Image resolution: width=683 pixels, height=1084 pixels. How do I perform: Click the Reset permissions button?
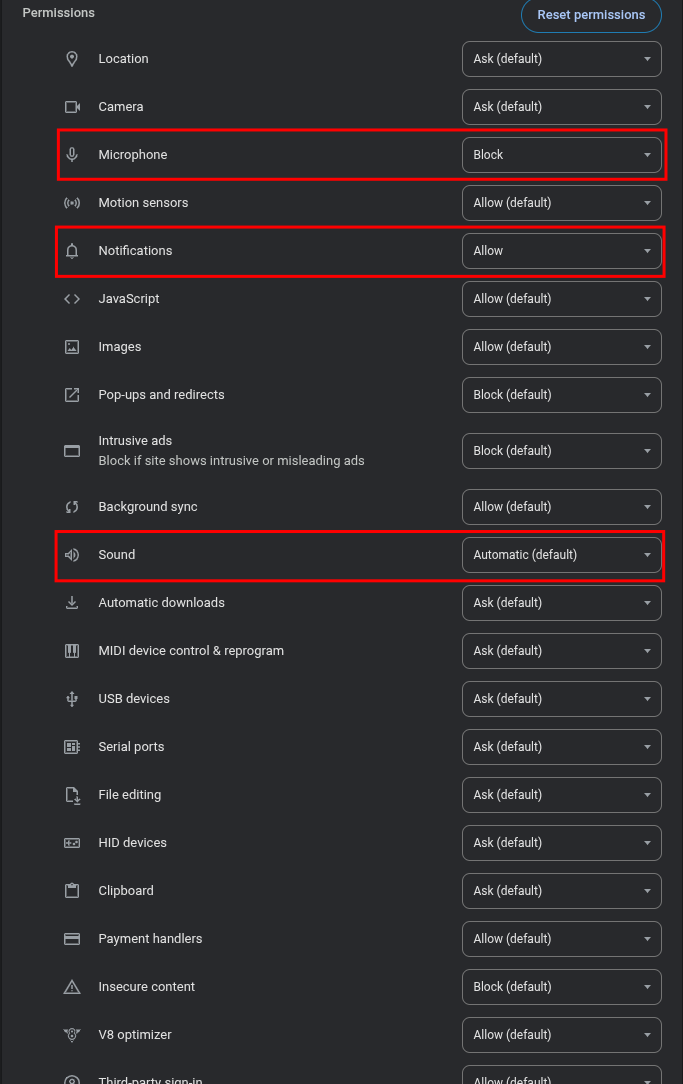coord(591,15)
